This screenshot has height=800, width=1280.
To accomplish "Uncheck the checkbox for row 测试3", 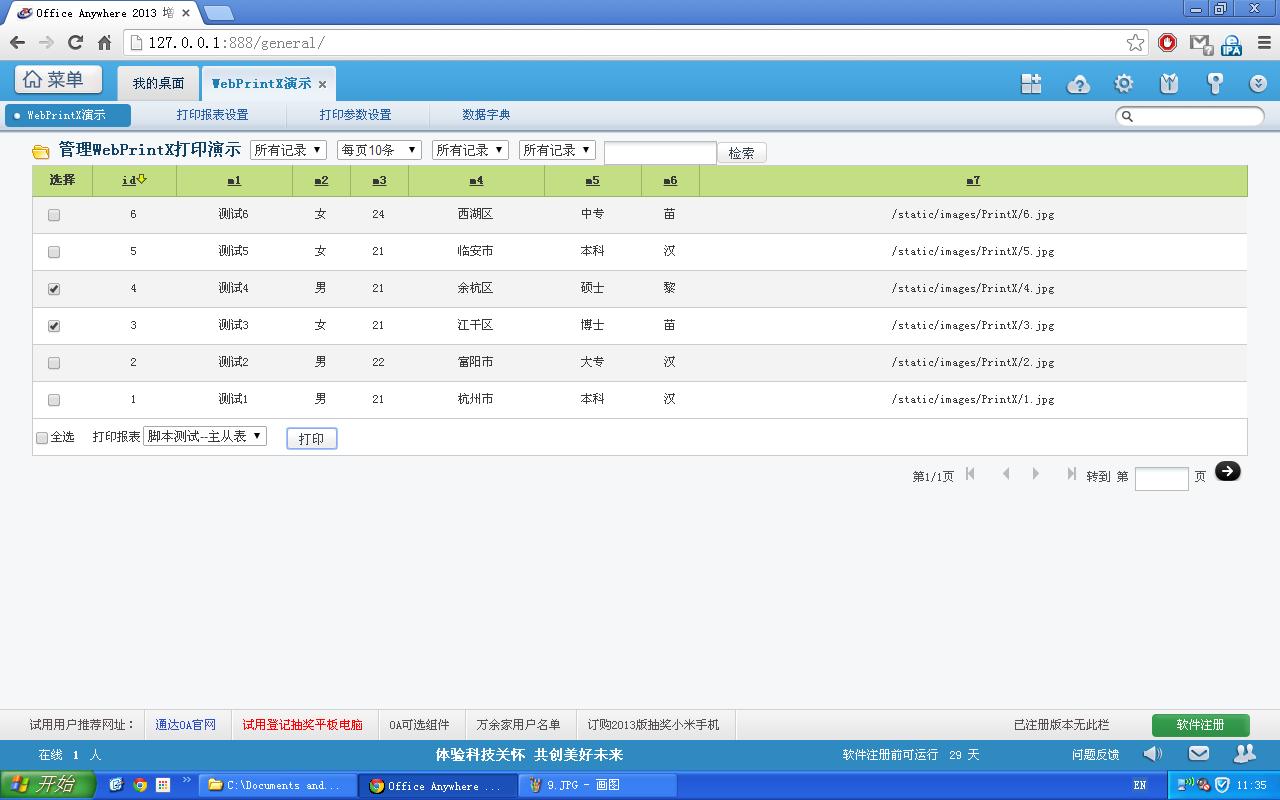I will tap(54, 326).
